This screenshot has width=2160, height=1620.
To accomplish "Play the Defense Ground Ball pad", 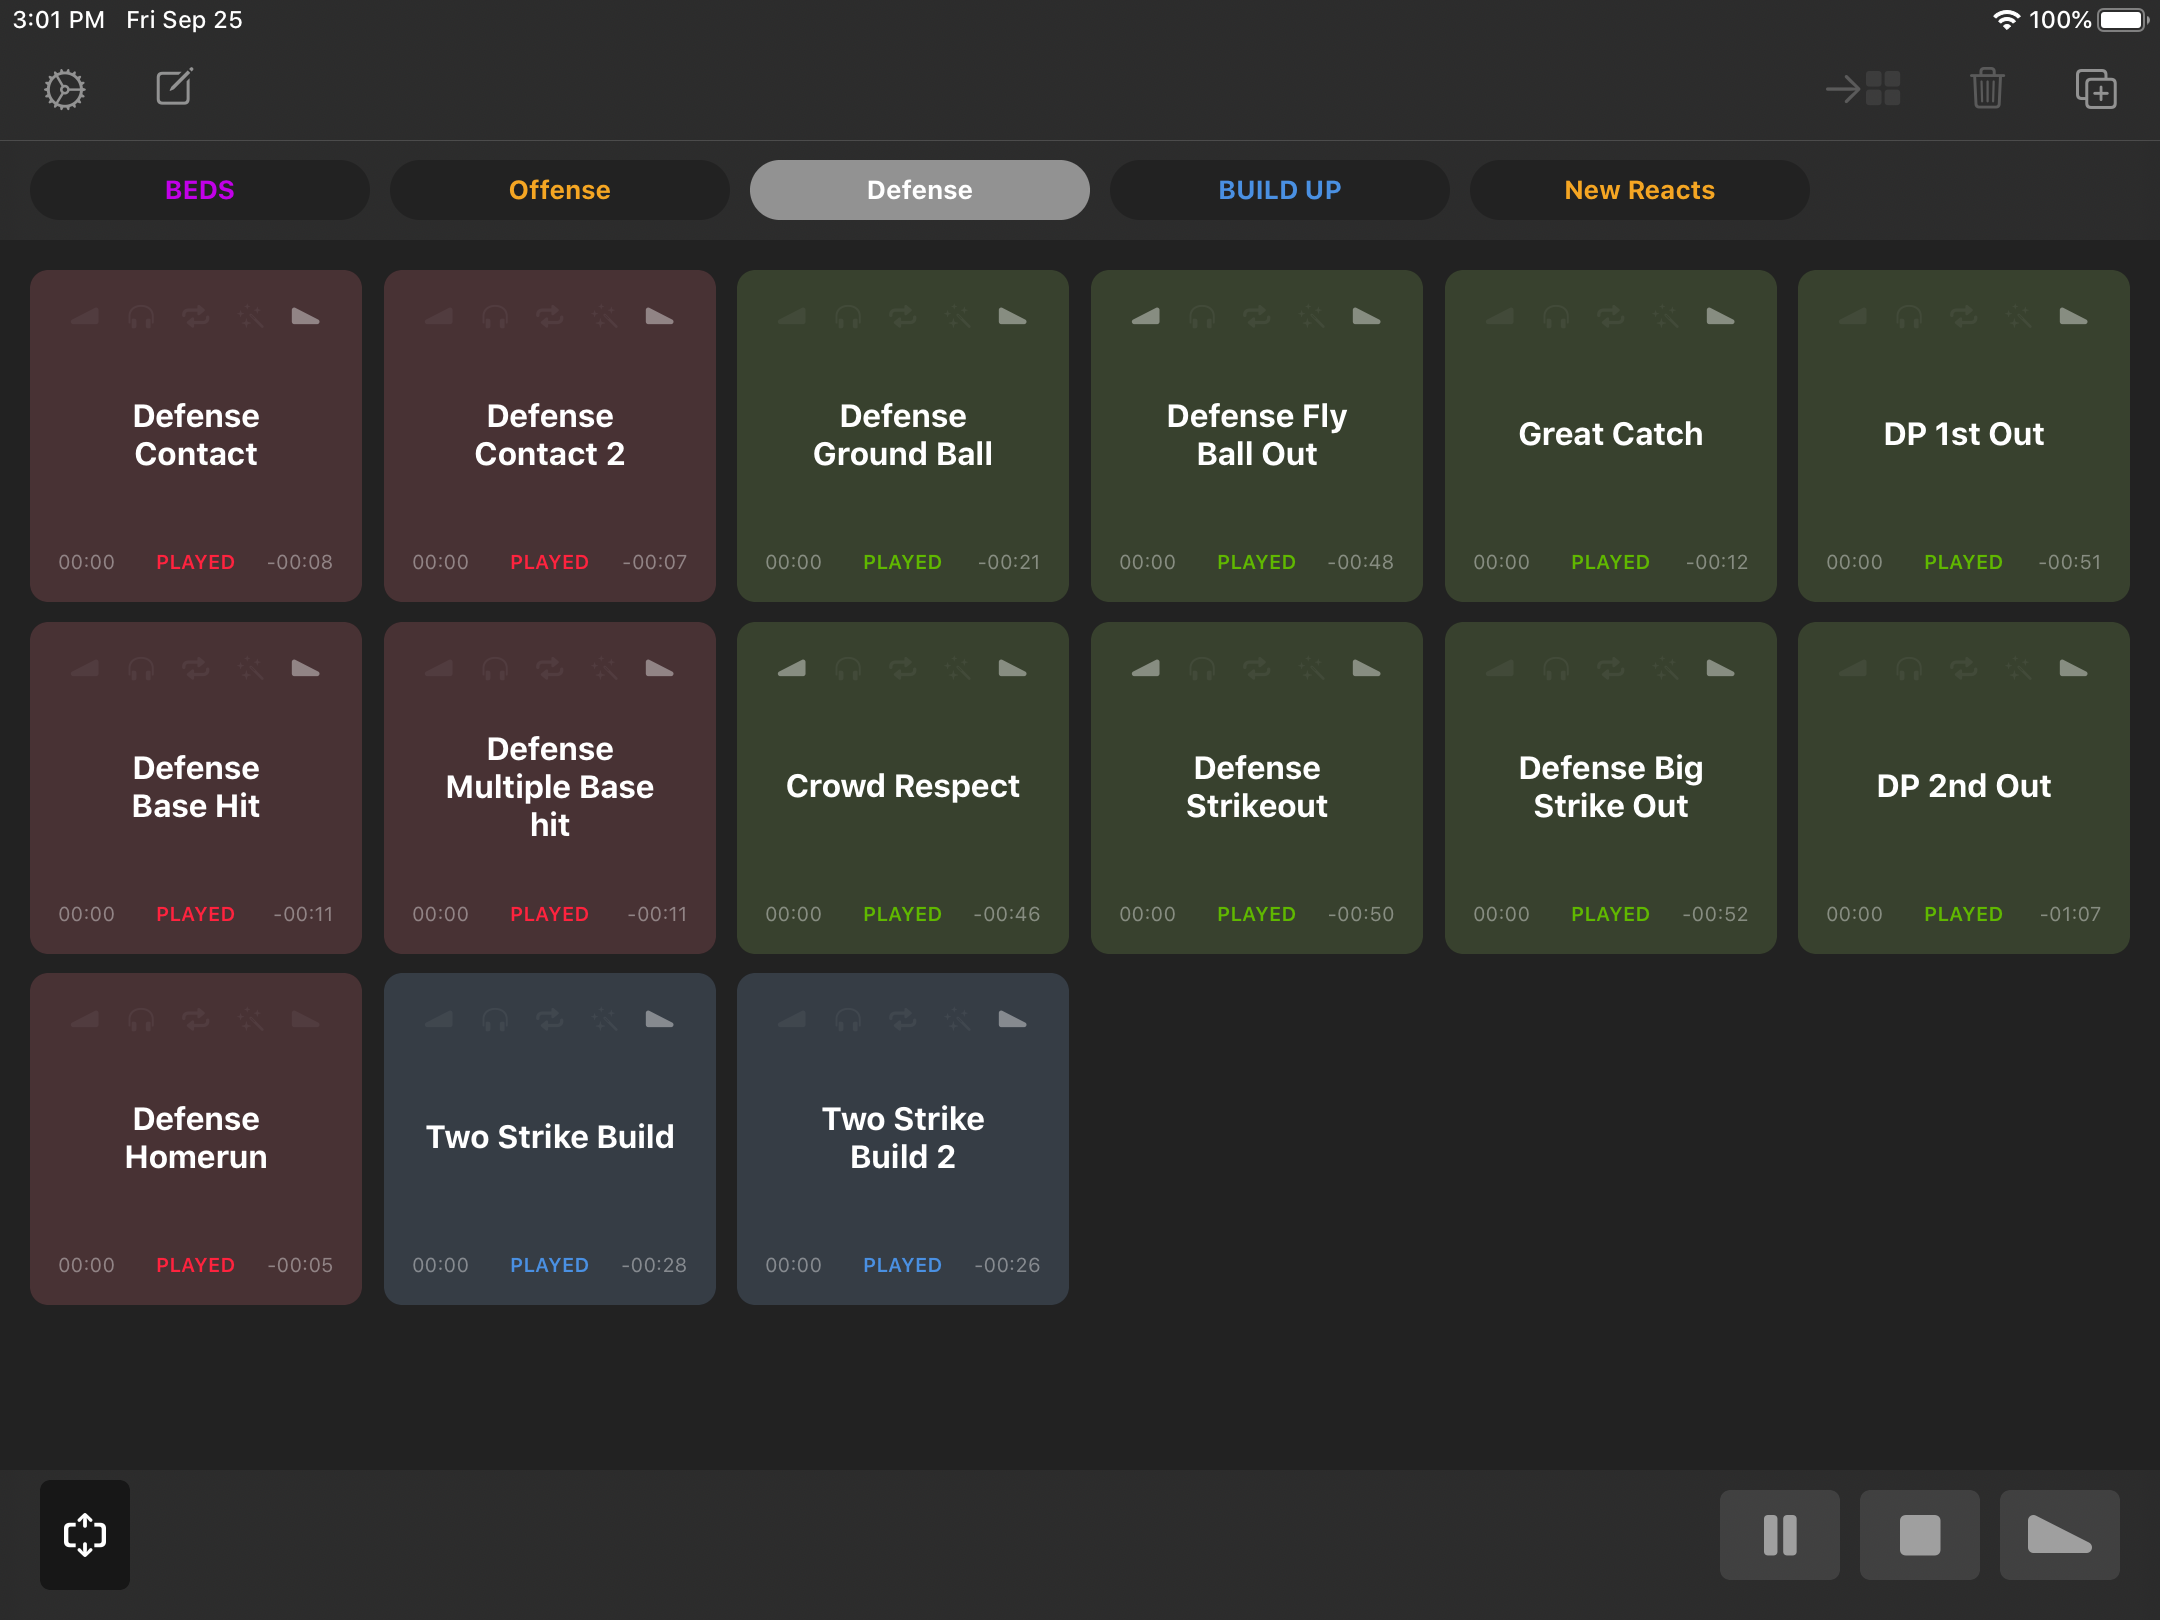I will pos(903,435).
